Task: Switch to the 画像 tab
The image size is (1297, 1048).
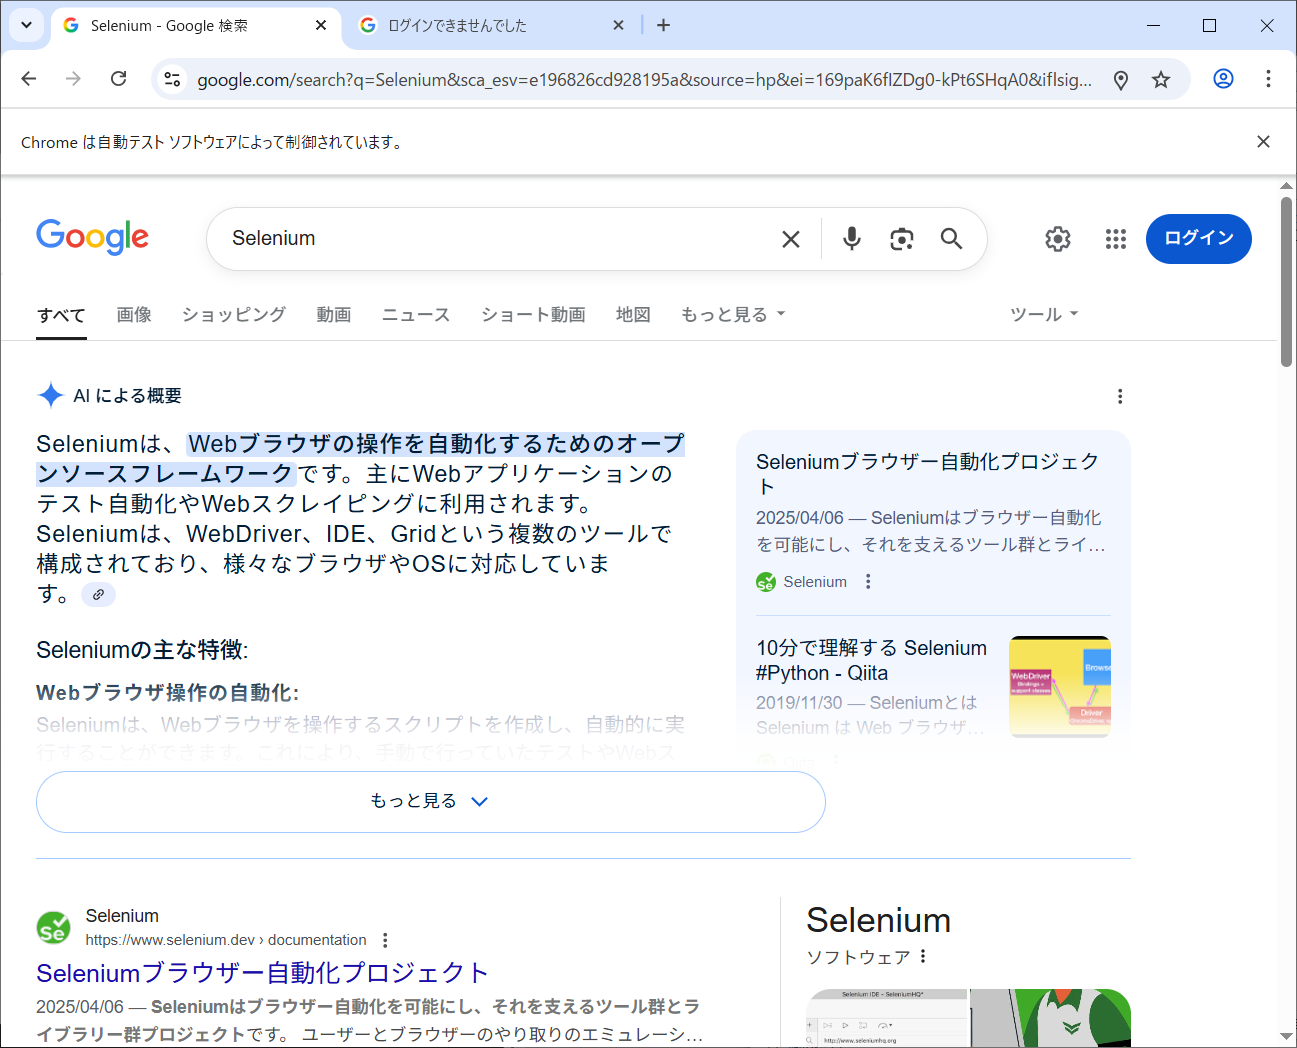Action: [134, 315]
